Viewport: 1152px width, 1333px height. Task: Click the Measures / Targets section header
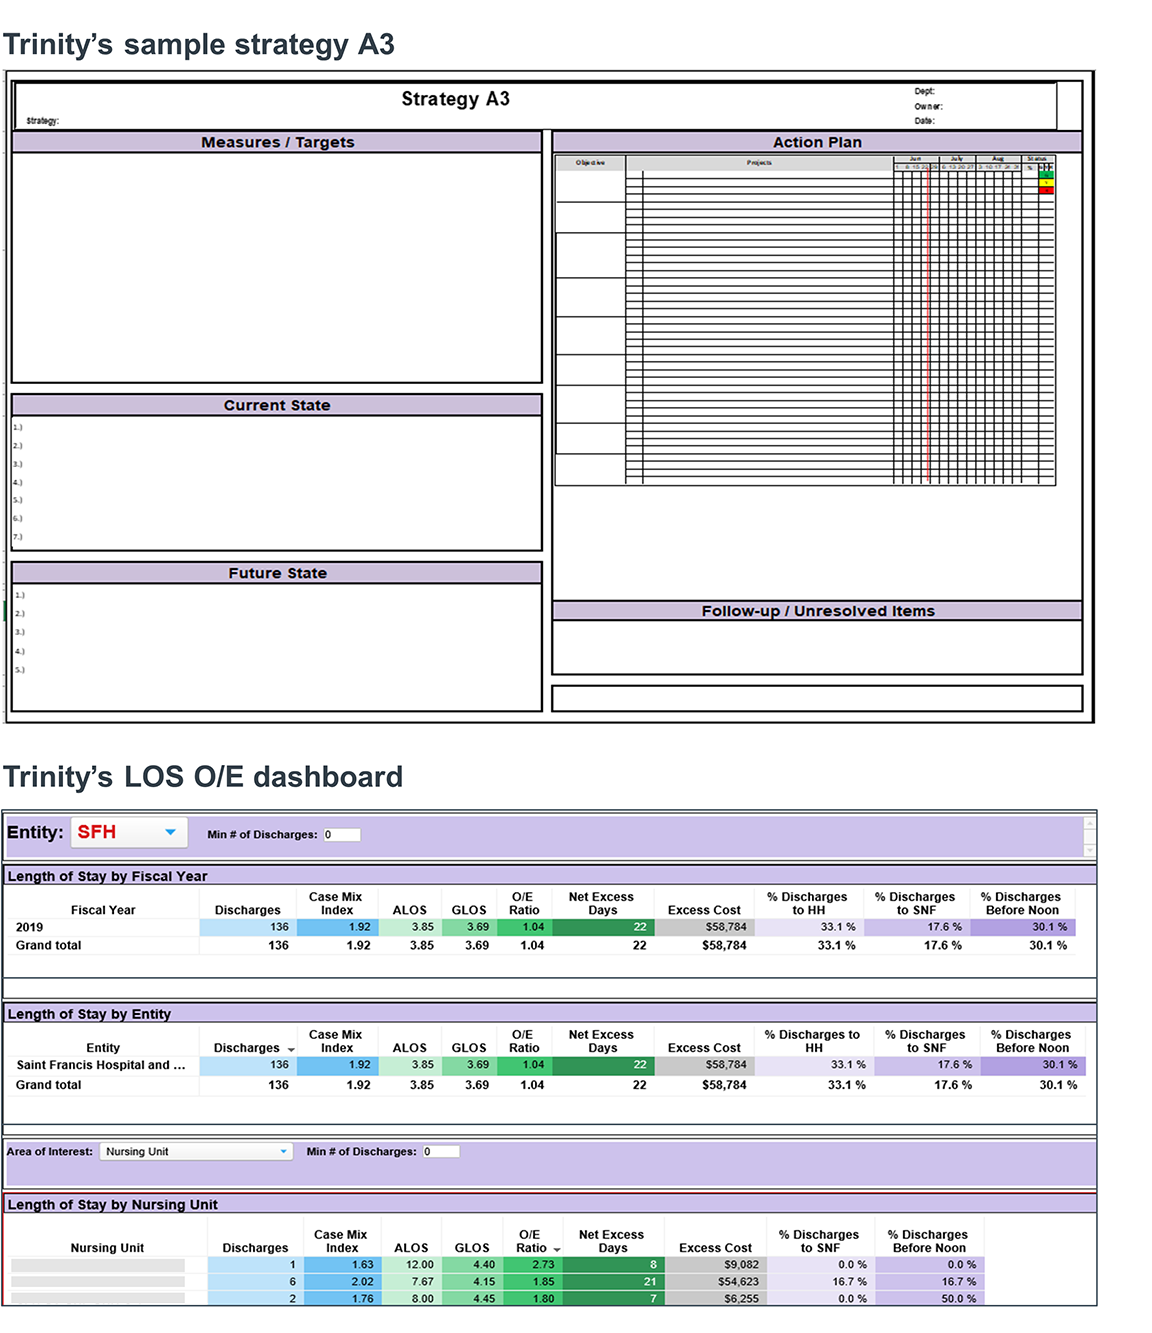[x=277, y=142]
